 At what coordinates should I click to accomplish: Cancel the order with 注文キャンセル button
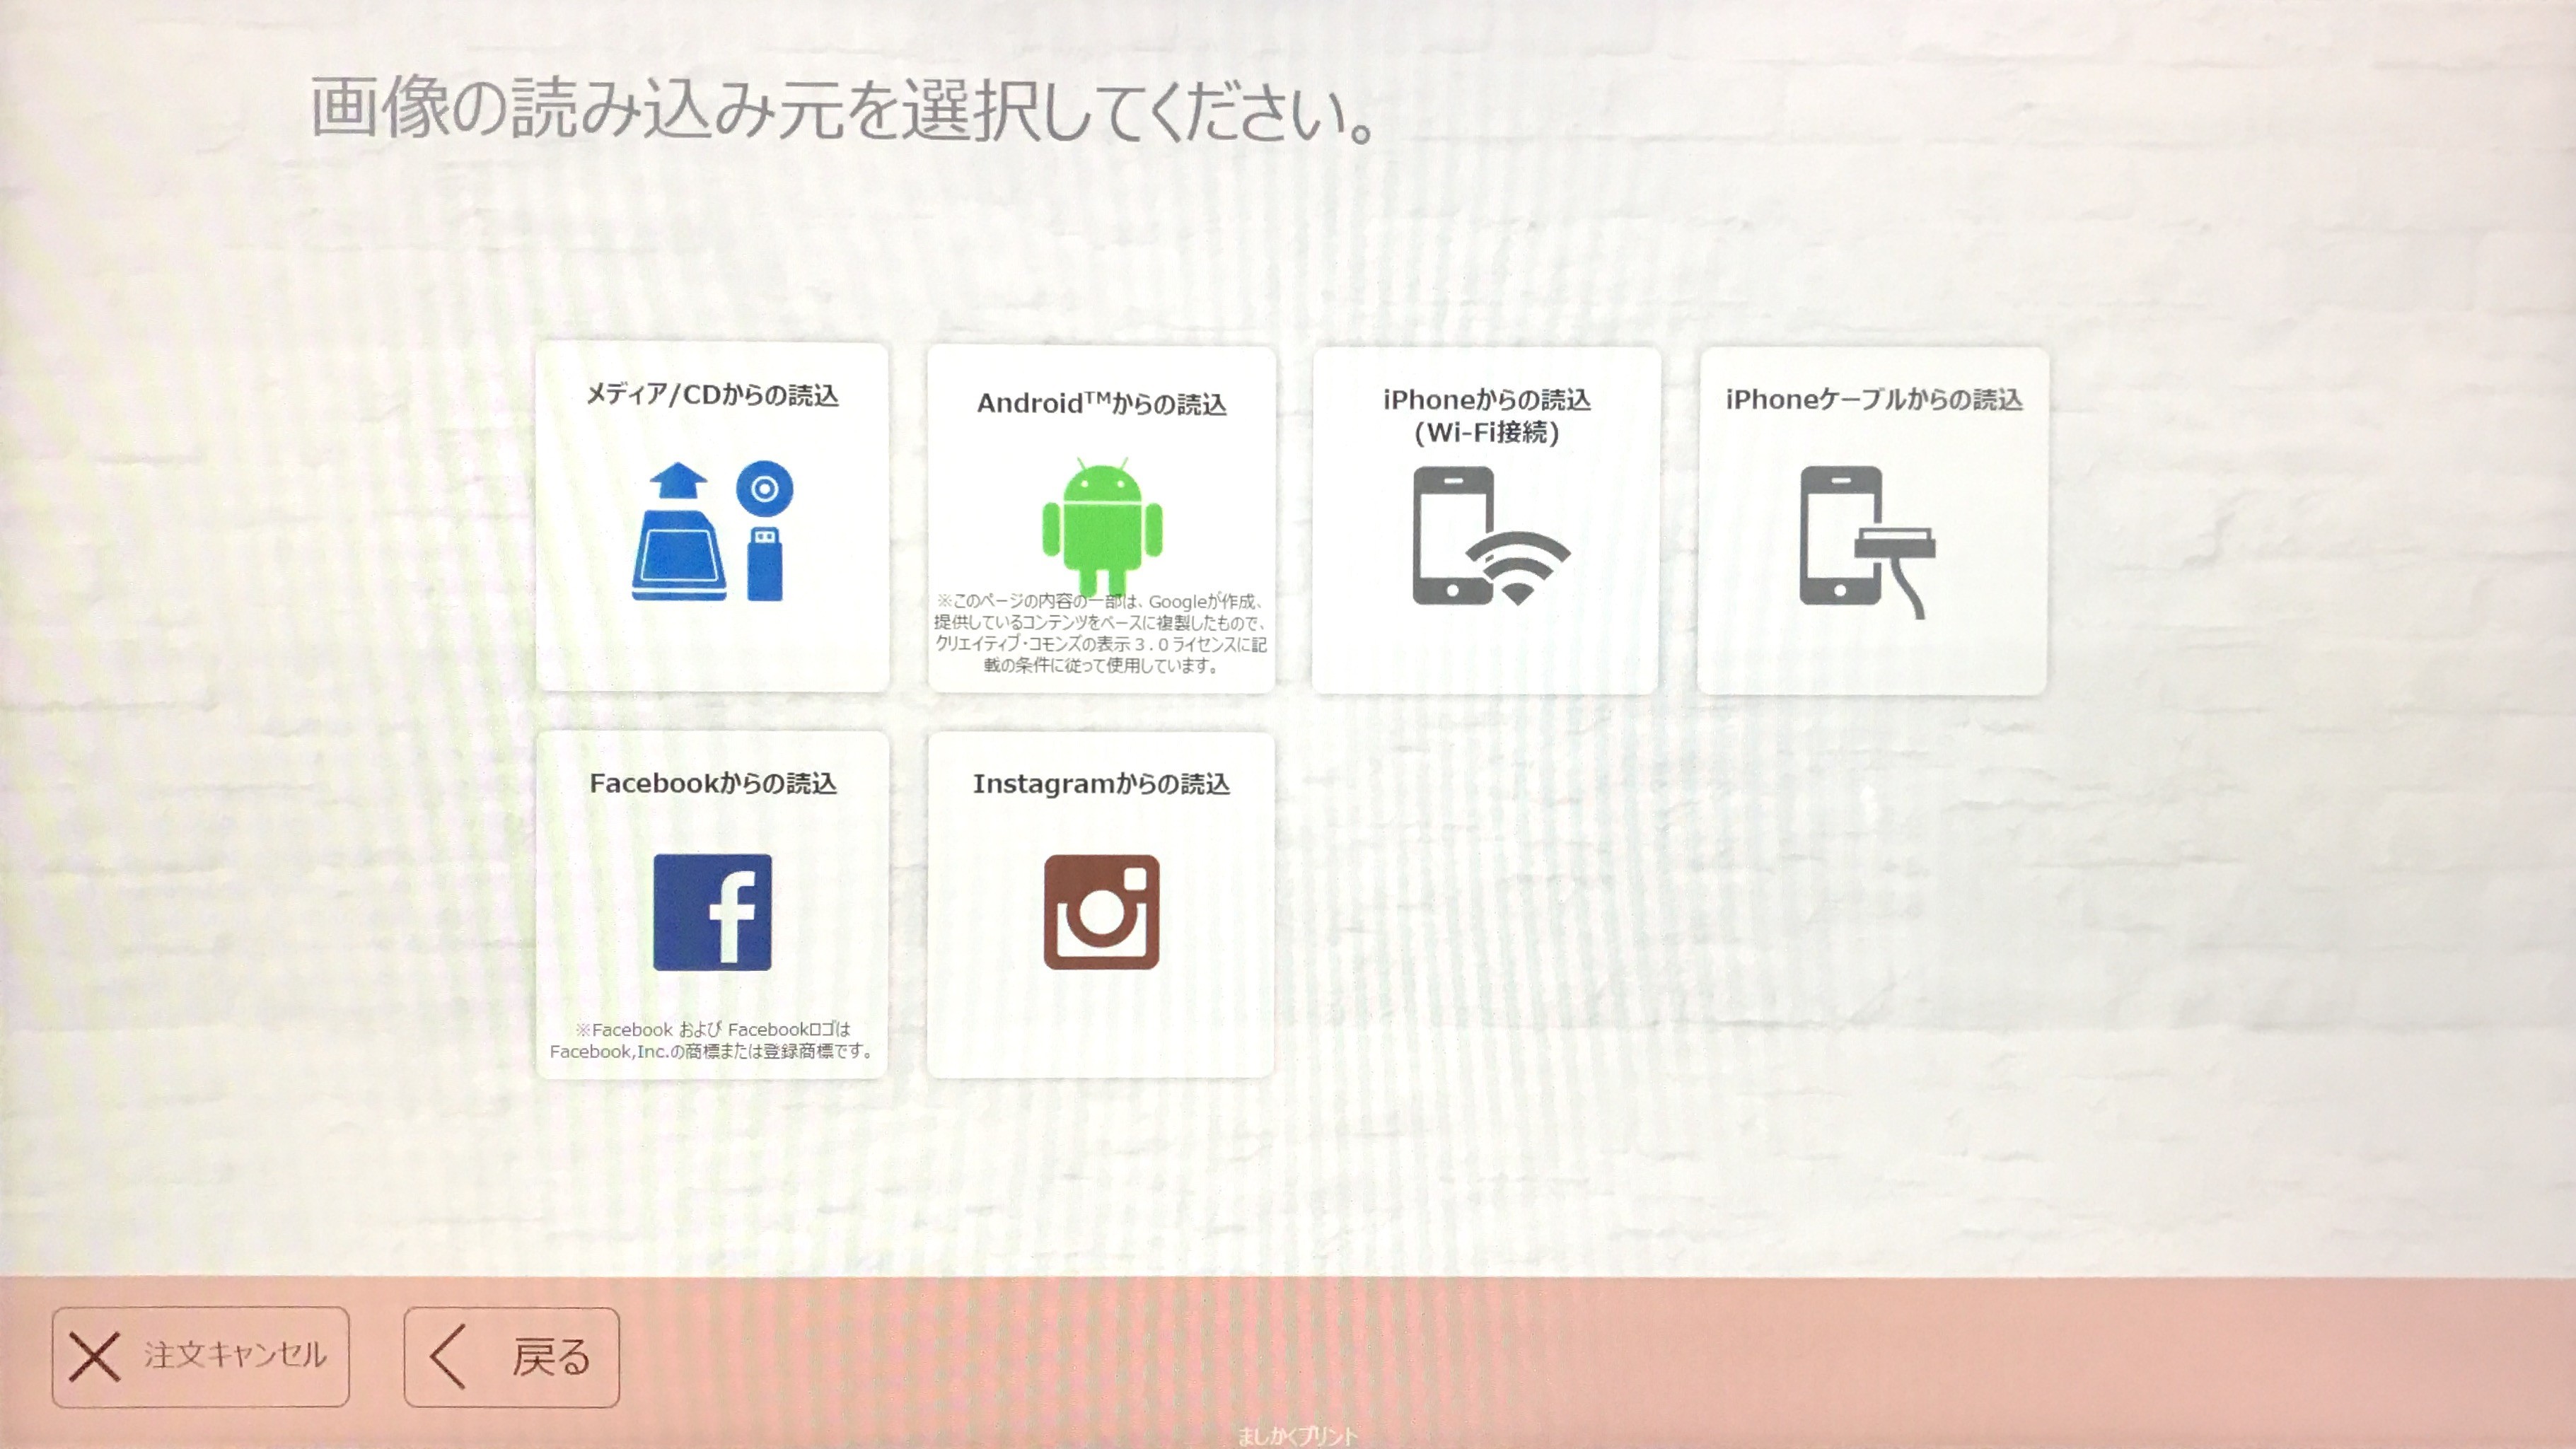pos(201,1357)
